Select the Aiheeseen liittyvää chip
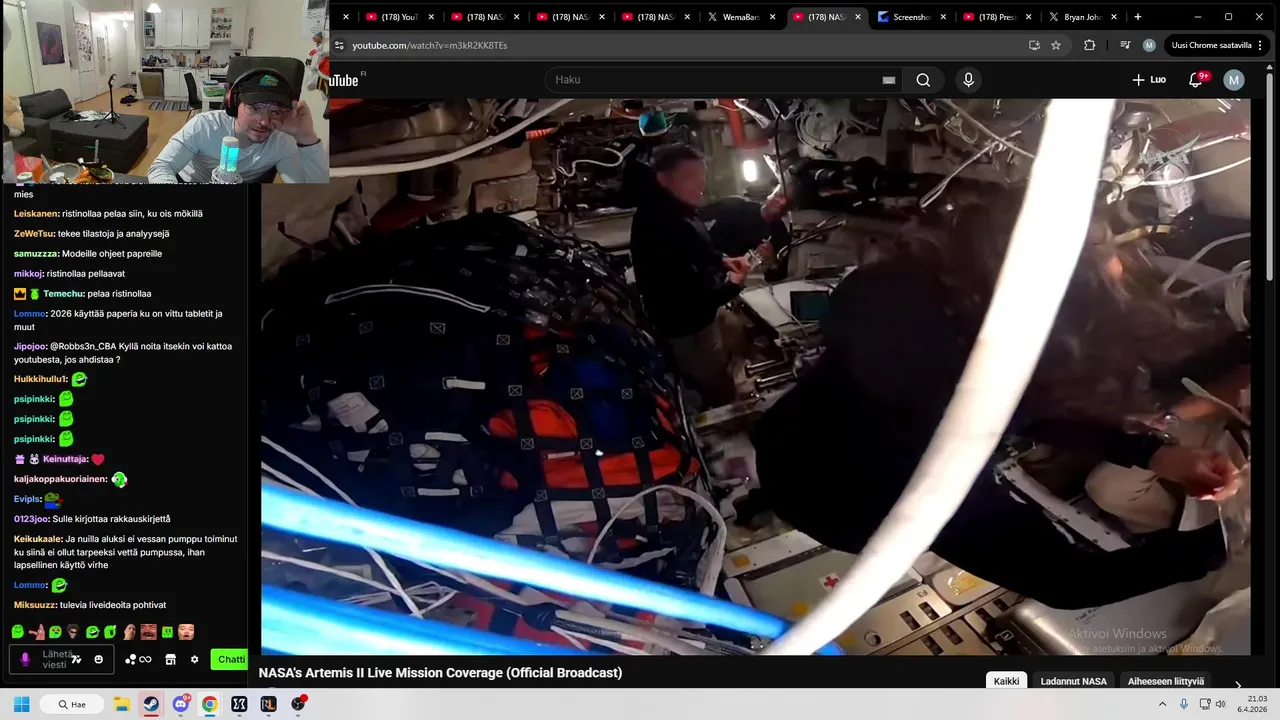The width and height of the screenshot is (1280, 720). pyautogui.click(x=1166, y=681)
